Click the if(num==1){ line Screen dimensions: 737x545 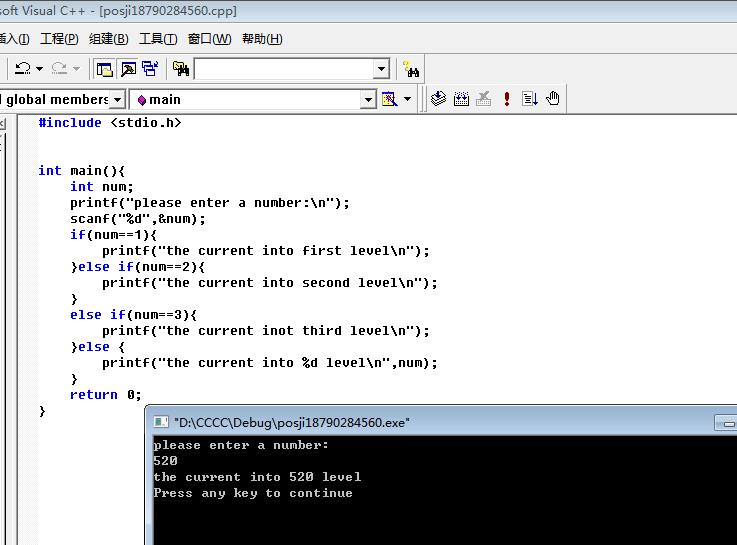(114, 234)
